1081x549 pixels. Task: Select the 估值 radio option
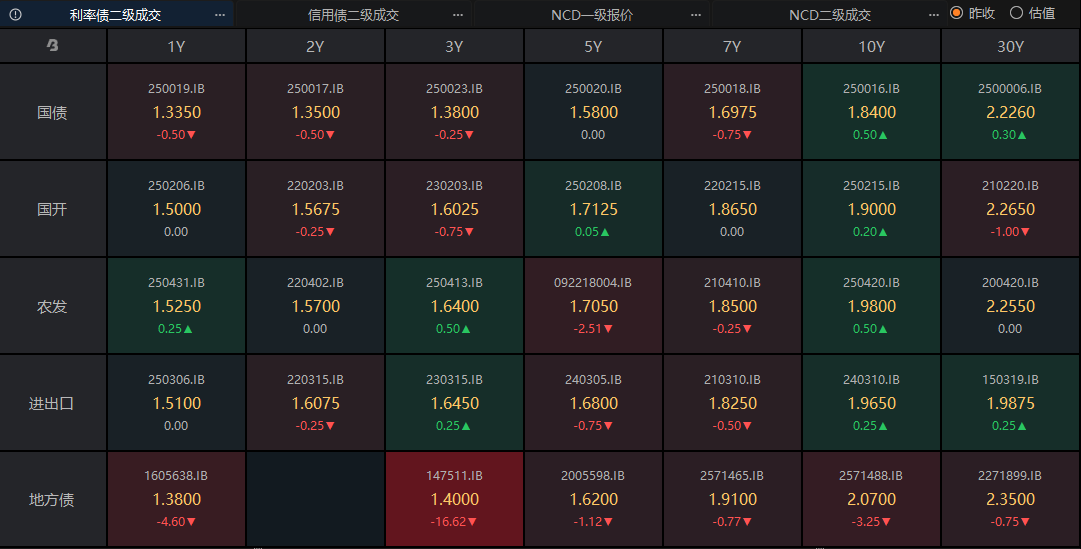[1017, 13]
